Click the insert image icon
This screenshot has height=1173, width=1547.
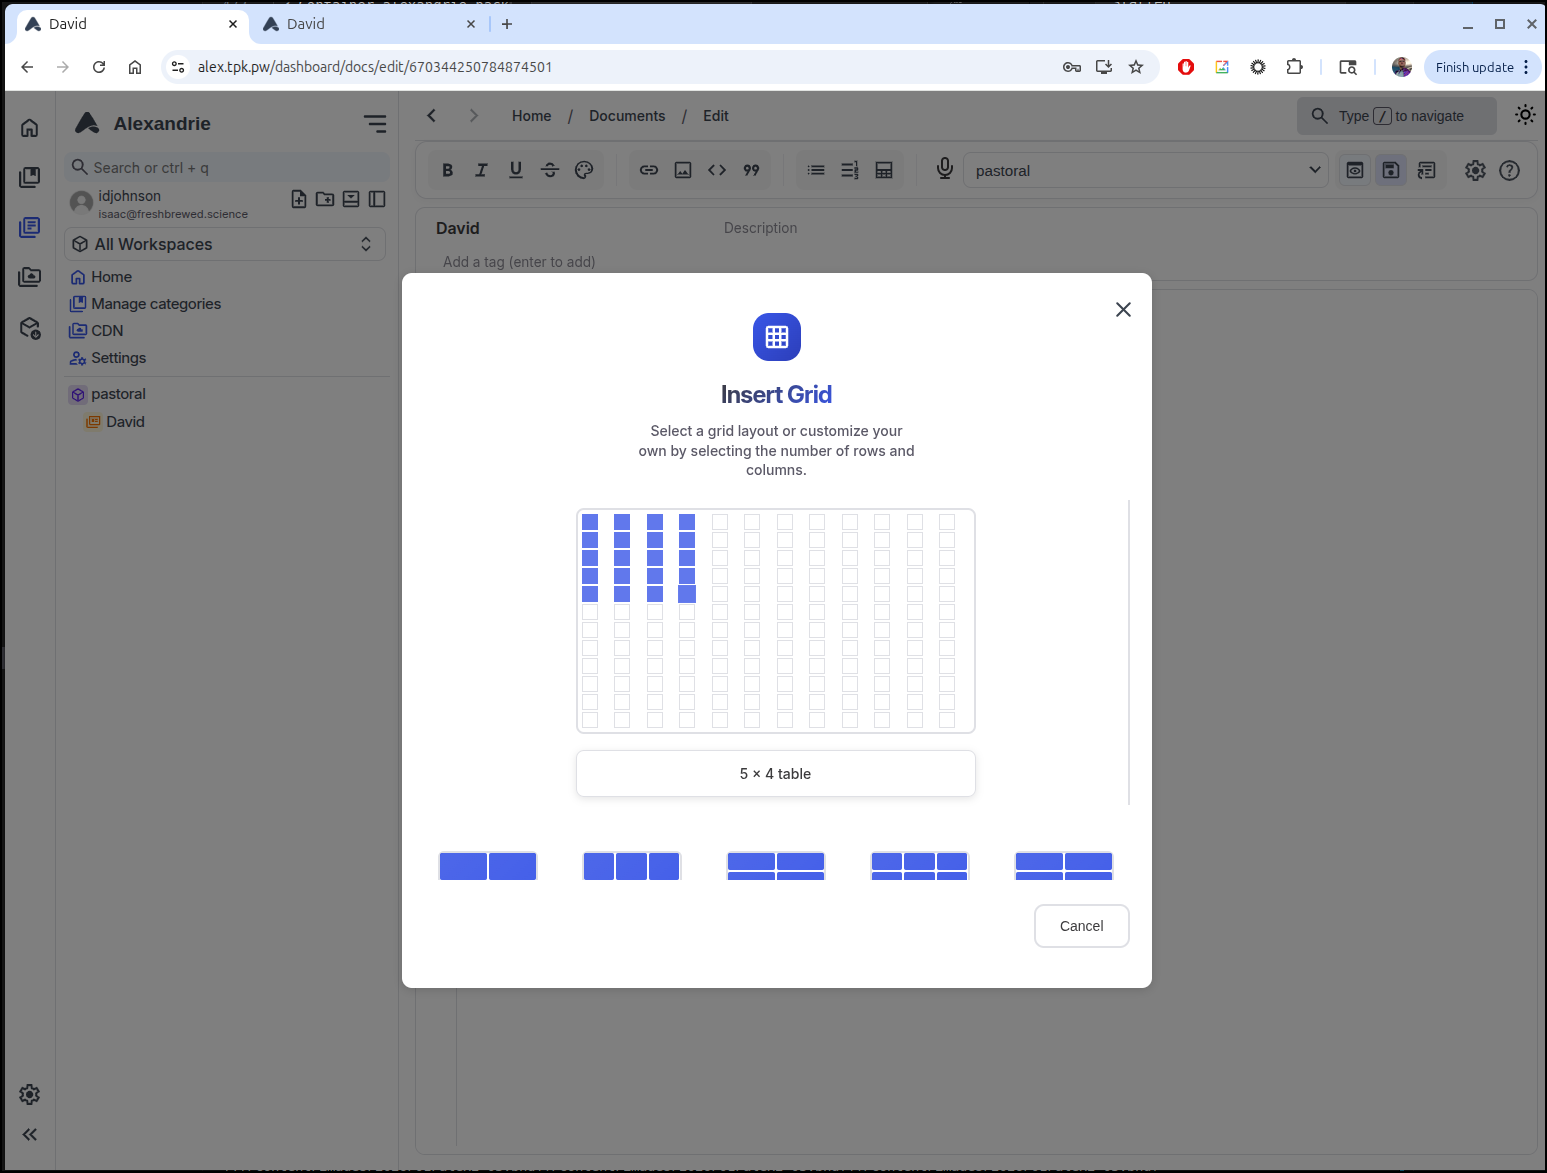coord(683,170)
